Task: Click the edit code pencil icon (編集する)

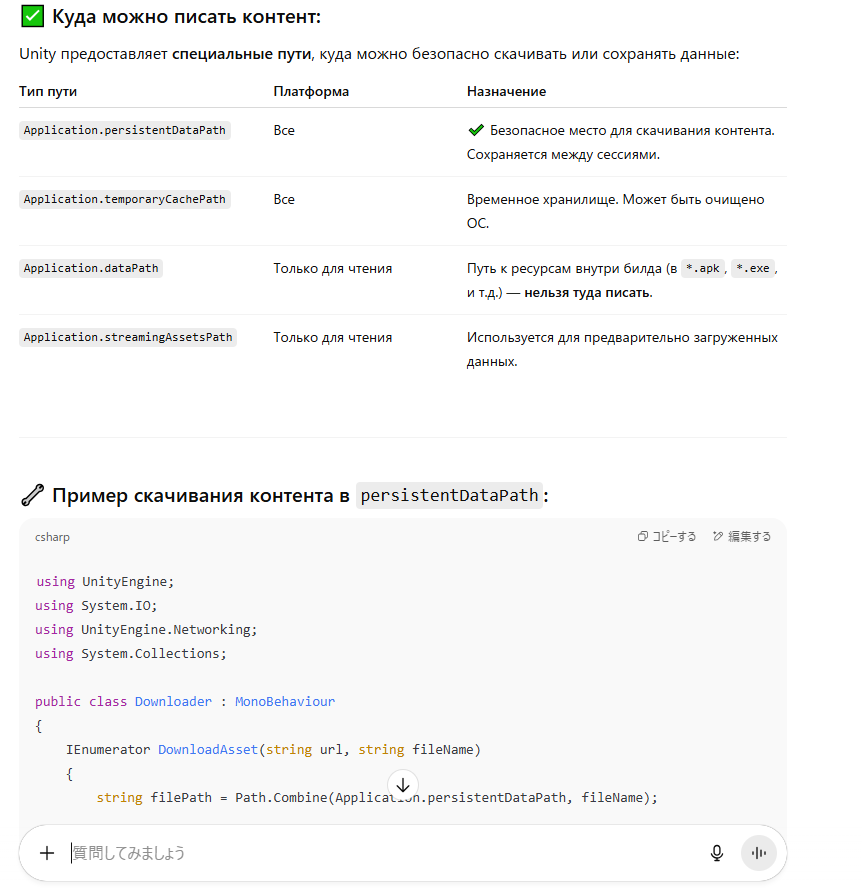Action: (718, 537)
